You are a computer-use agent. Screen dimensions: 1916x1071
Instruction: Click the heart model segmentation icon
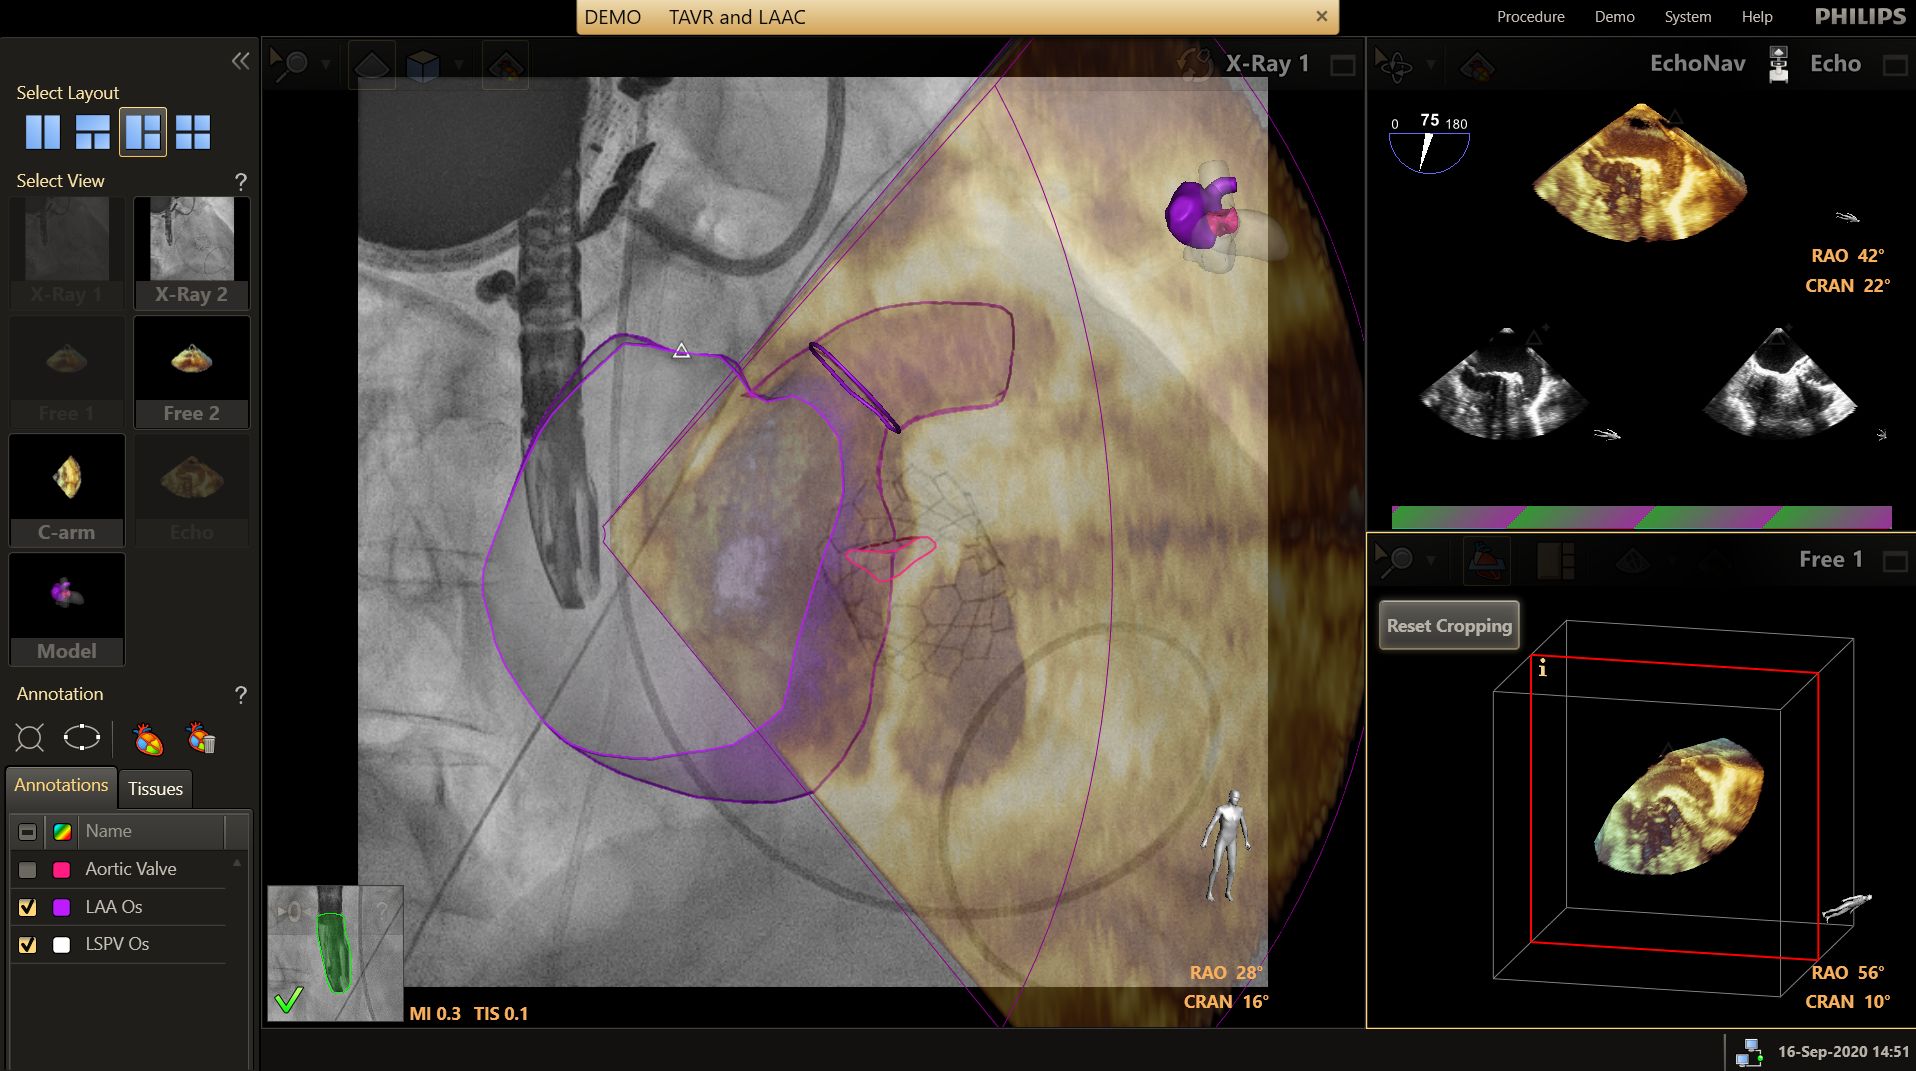pyautogui.click(x=148, y=739)
